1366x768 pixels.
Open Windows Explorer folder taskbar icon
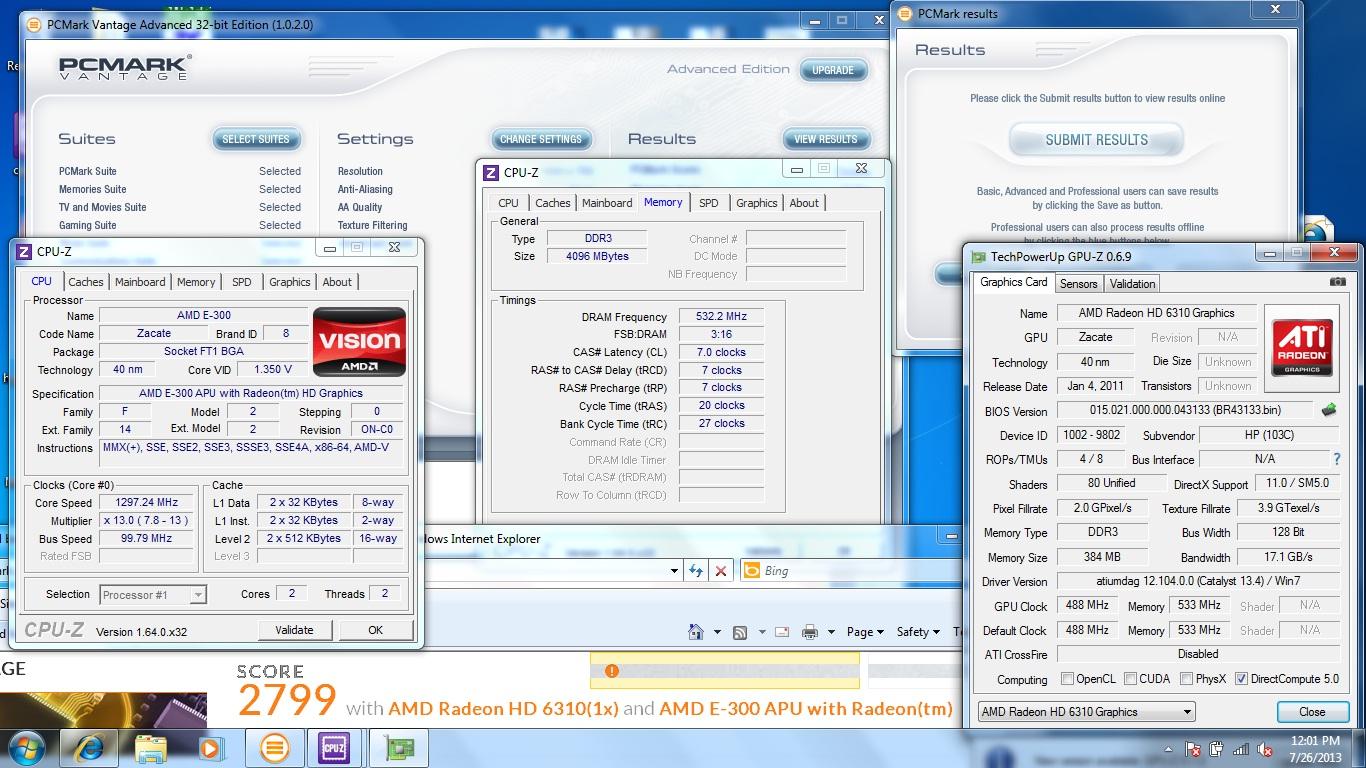(x=151, y=748)
